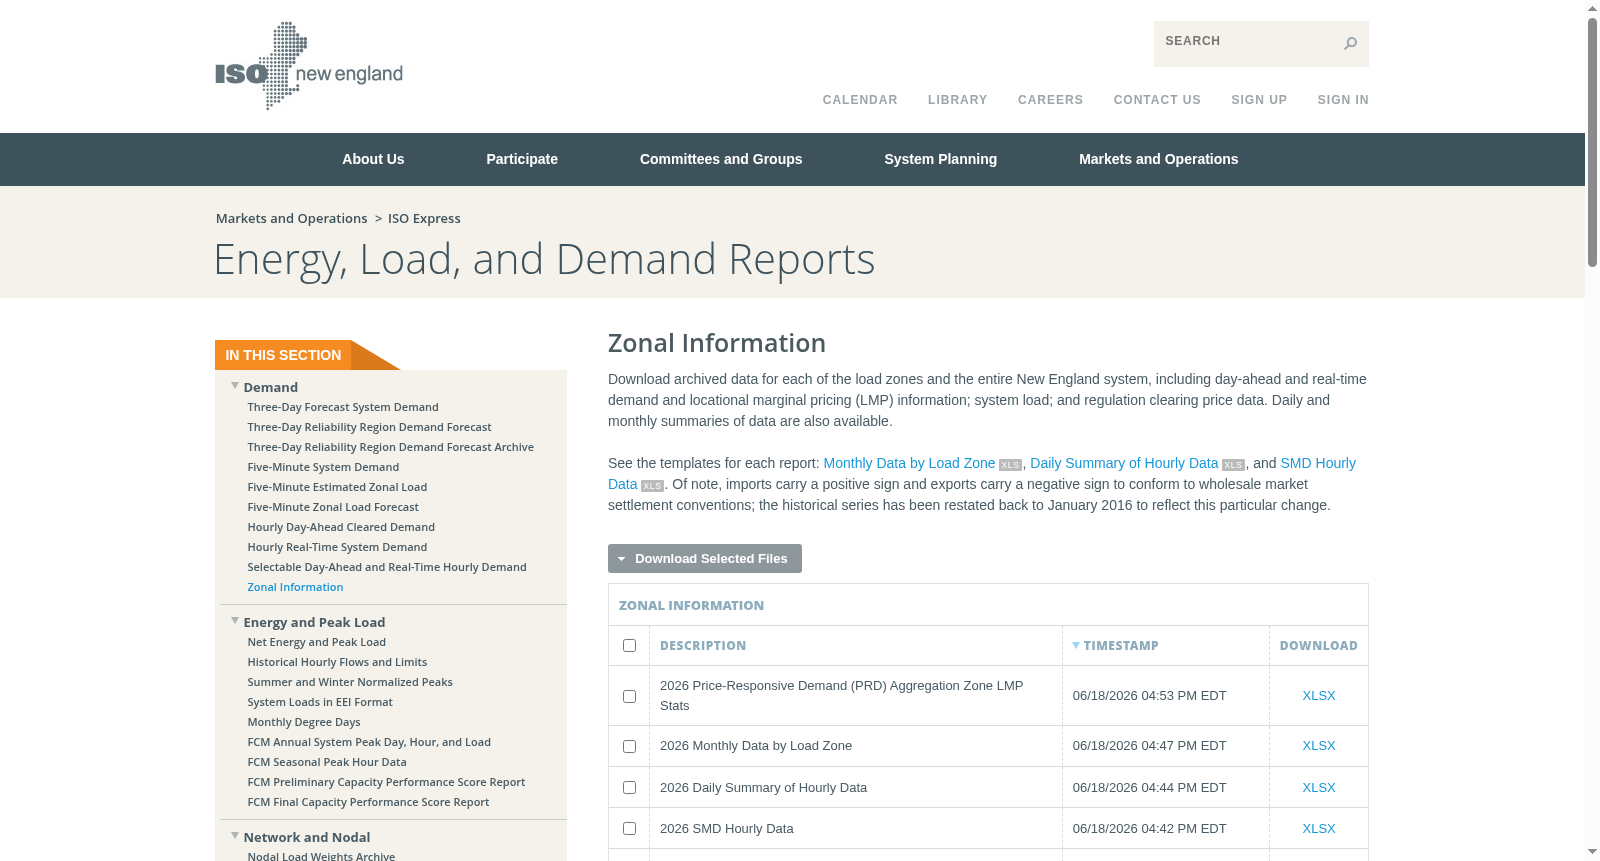1600x861 pixels.
Task: Check the 2026 SMD Hourly Data checkbox
Action: pos(629,829)
